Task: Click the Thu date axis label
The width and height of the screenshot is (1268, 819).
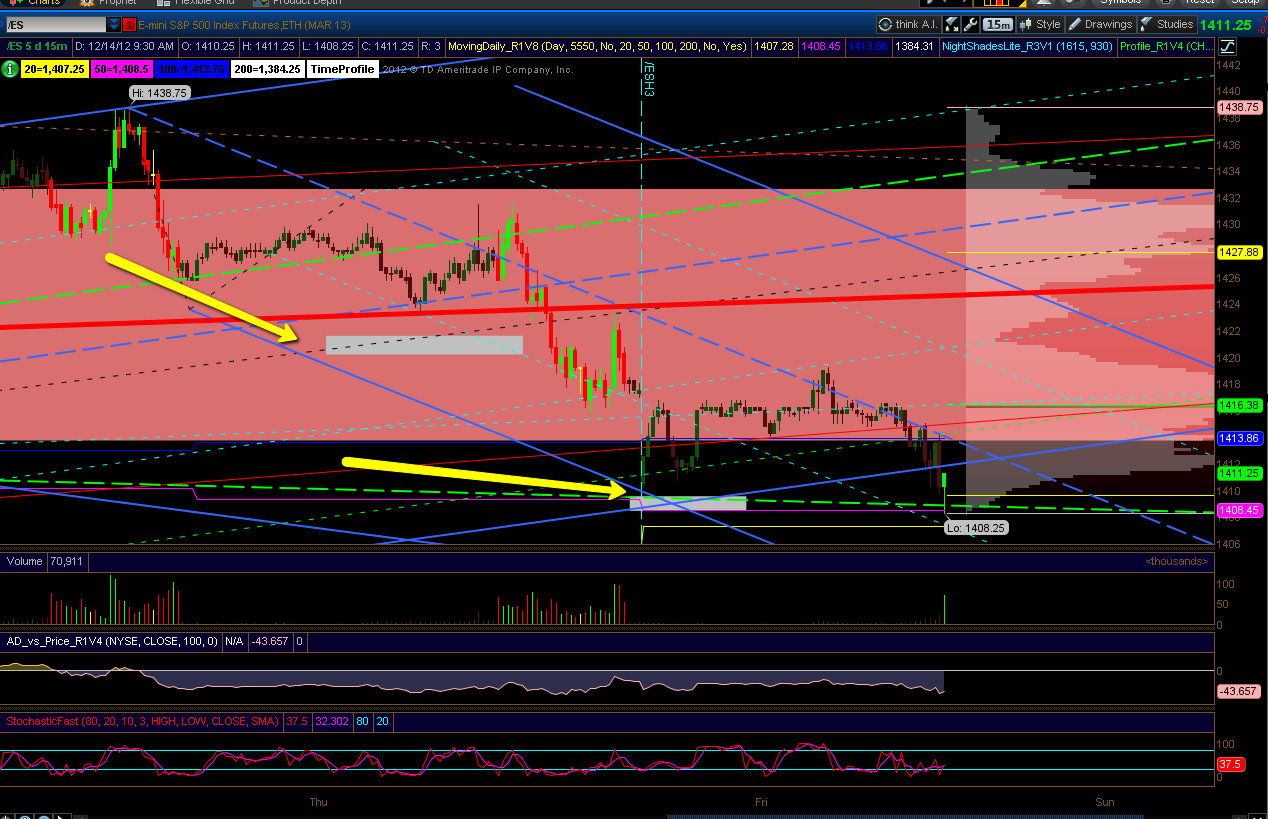Action: point(318,802)
